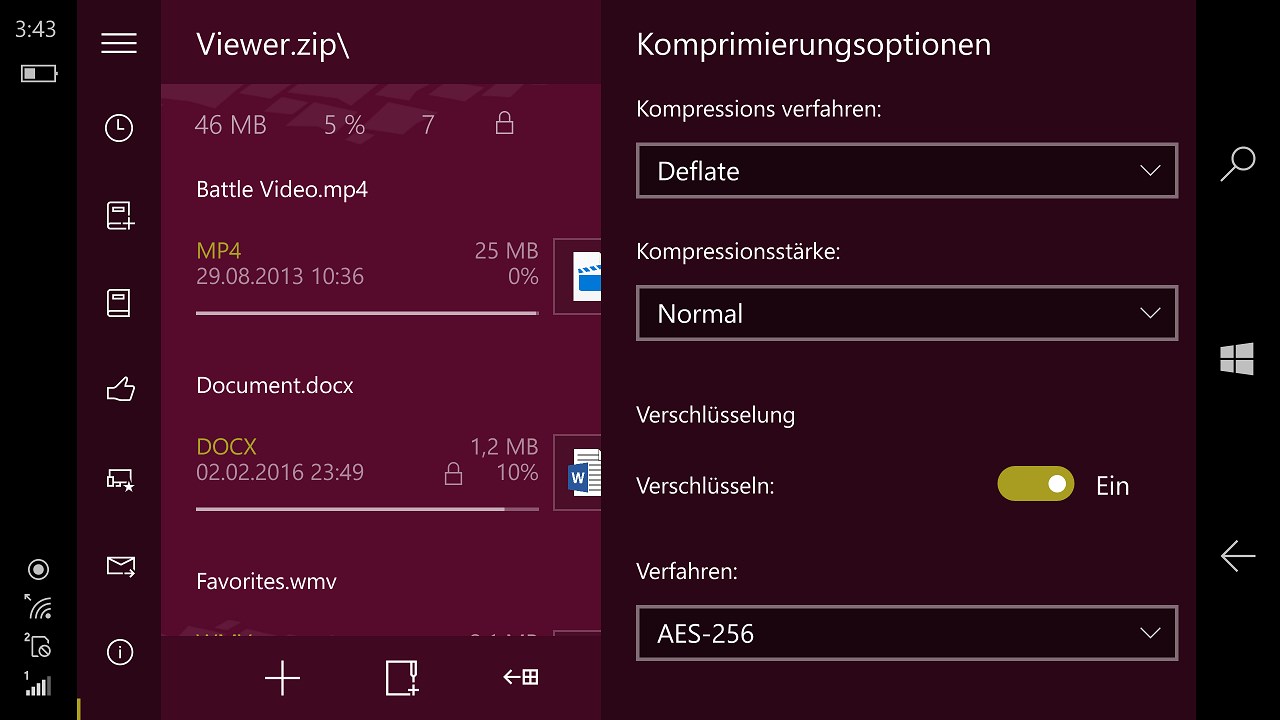Click the Battle Video.mp4 progress bar
This screenshot has width=1280, height=720.
pyautogui.click(x=366, y=314)
